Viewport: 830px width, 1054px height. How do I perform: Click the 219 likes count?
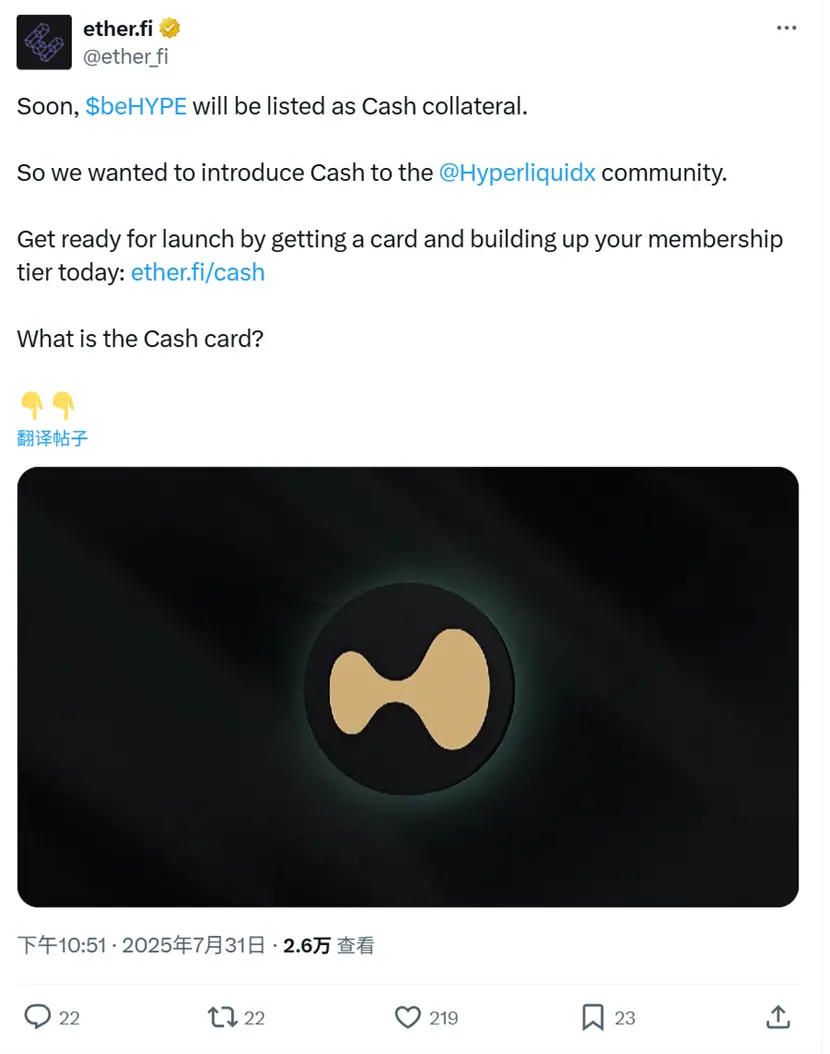443,1018
